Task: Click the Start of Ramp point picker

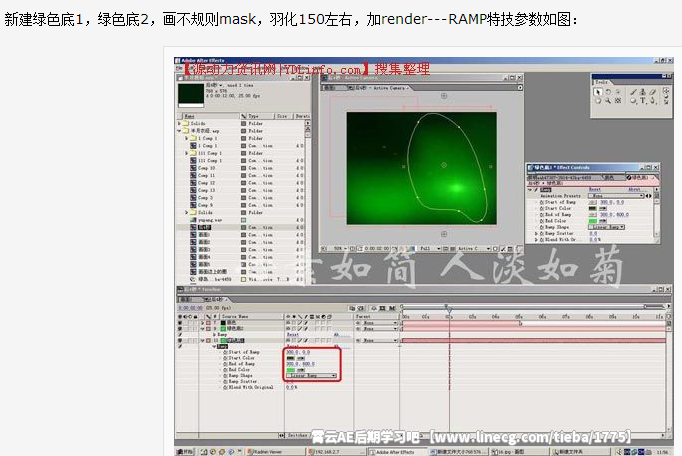Action: coord(592,202)
